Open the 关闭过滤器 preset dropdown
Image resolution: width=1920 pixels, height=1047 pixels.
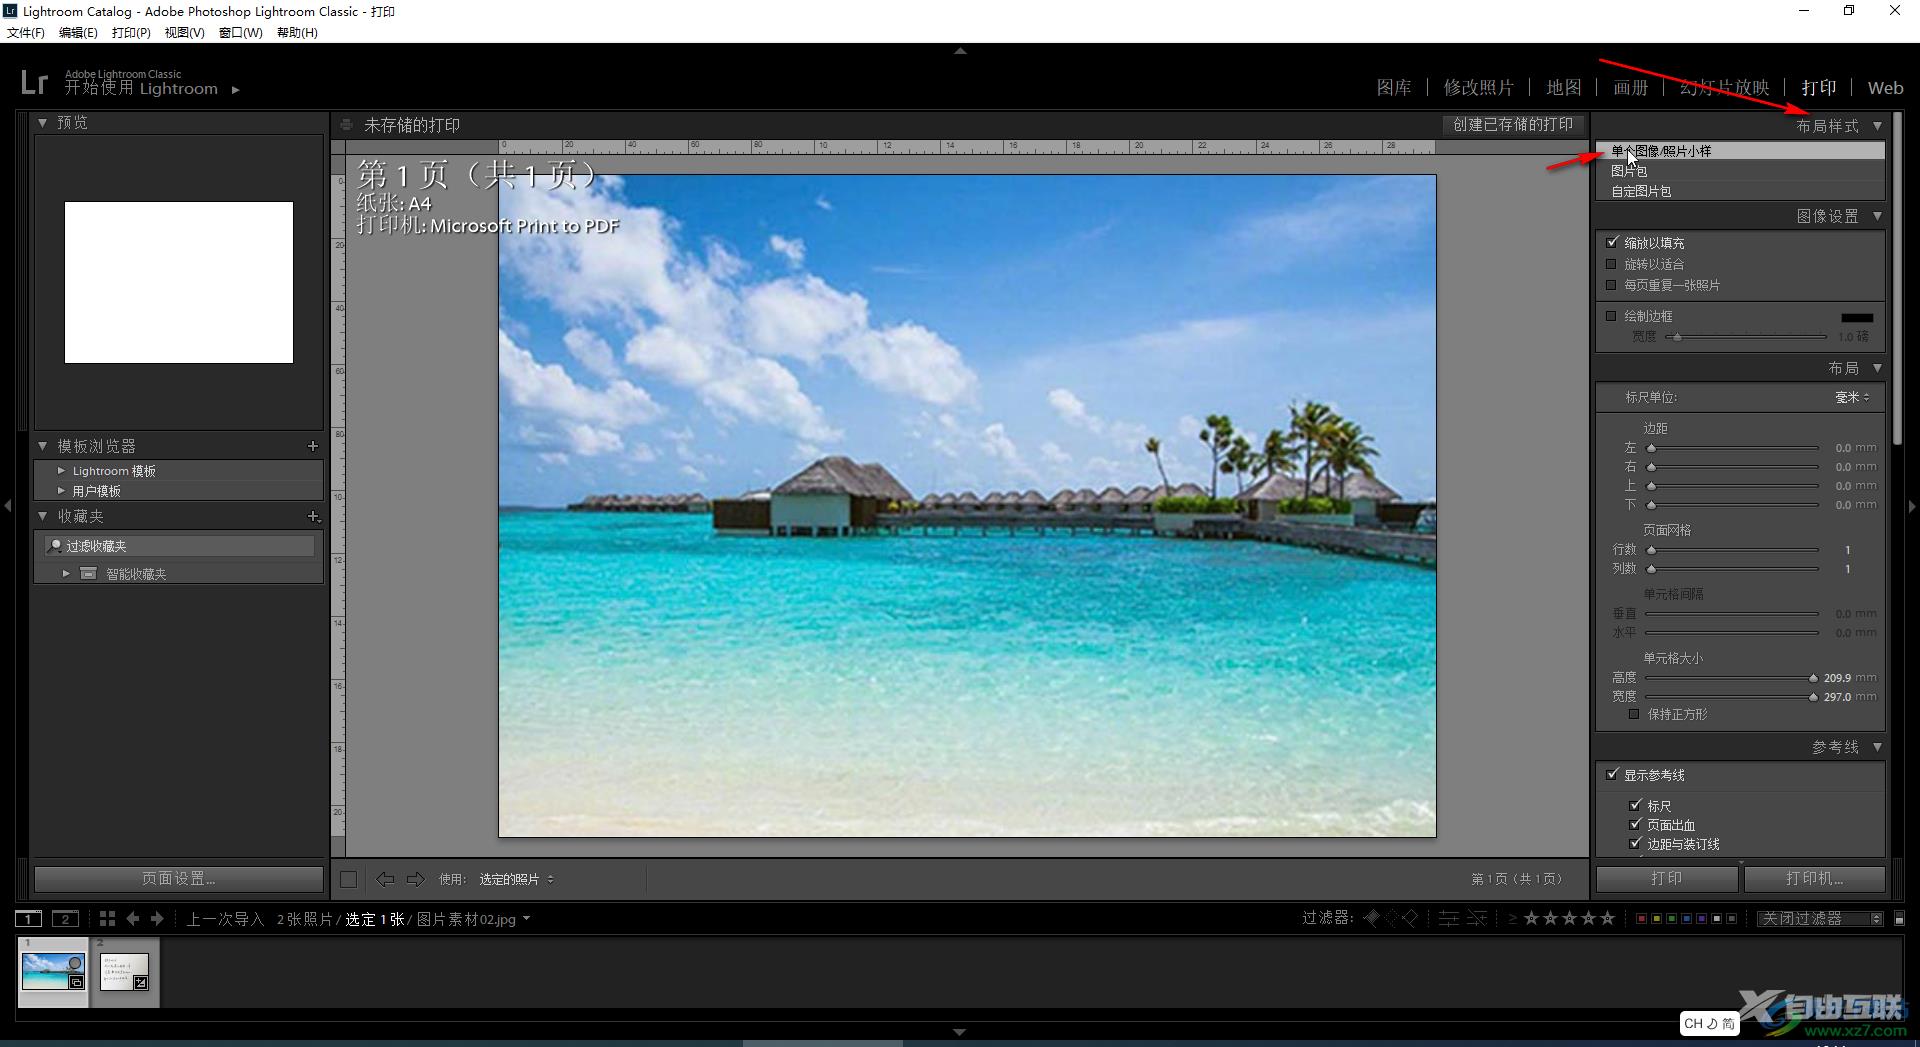coord(1821,918)
